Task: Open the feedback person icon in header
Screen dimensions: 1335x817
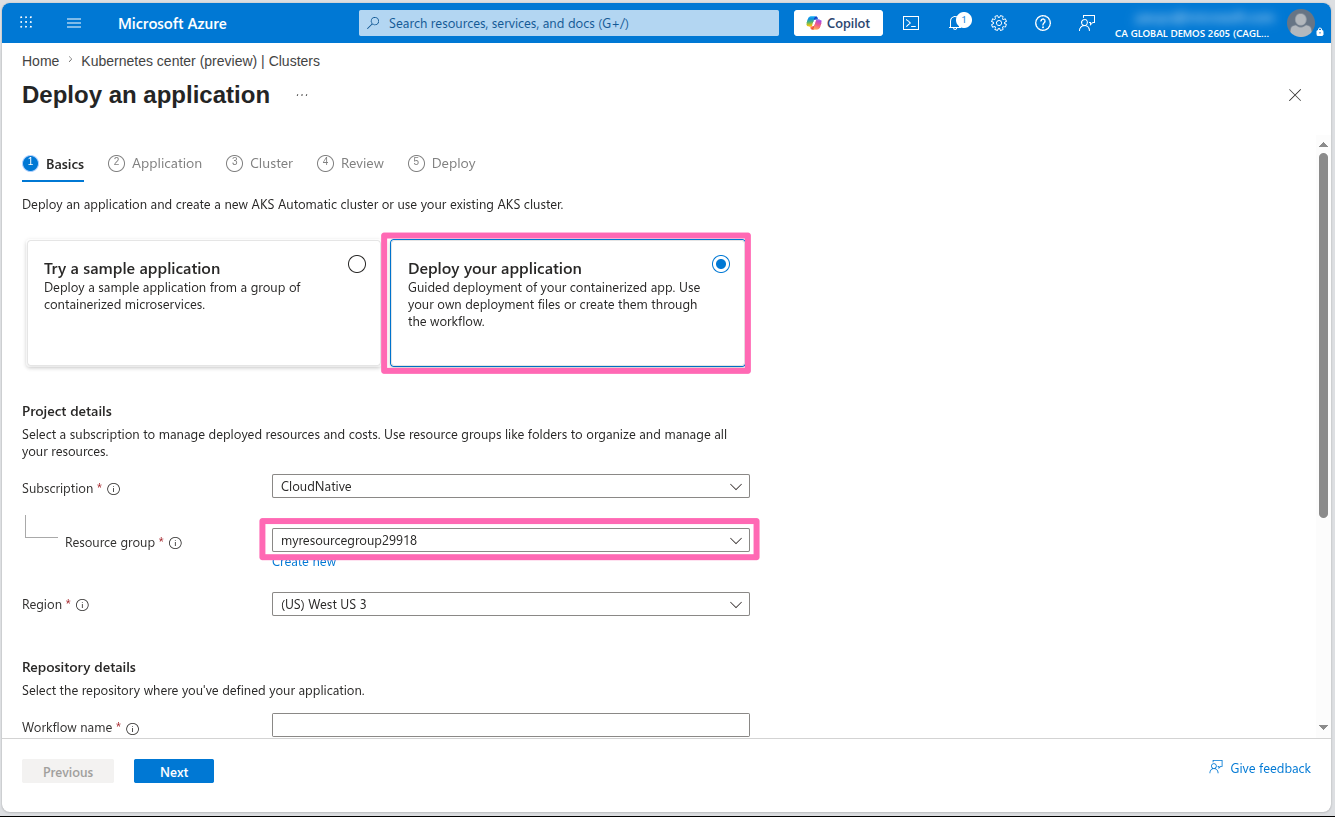Action: 1087,23
